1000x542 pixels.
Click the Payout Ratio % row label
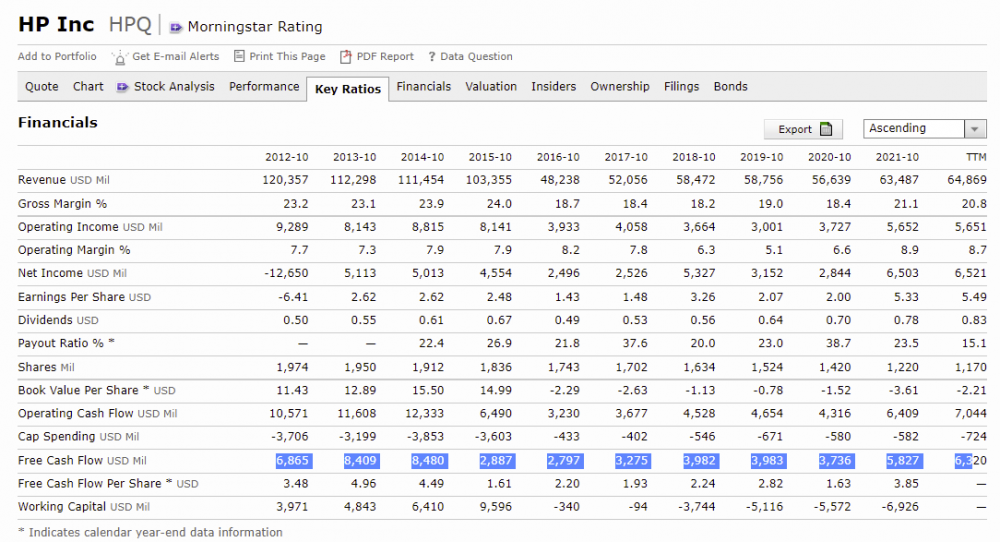[x=66, y=343]
